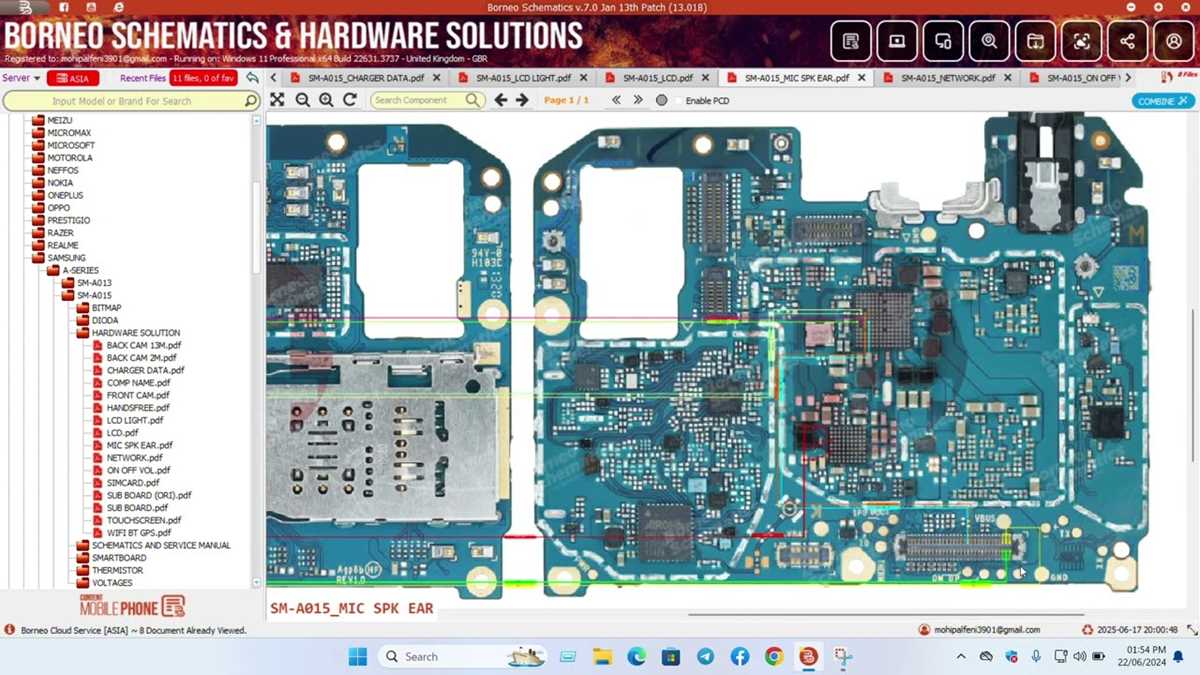Open the devices header icon
The image size is (1200, 675).
point(943,42)
